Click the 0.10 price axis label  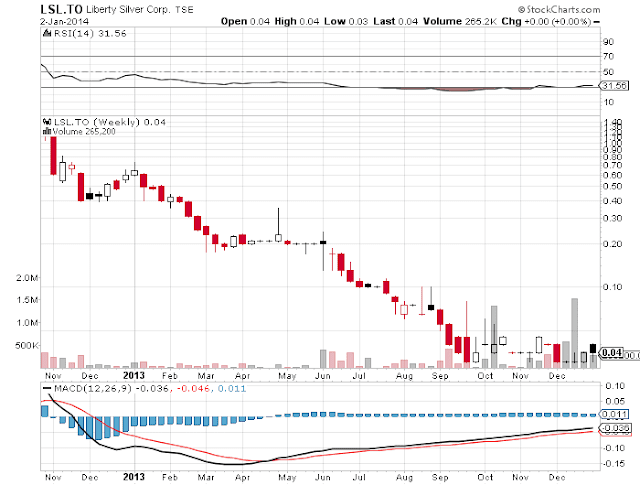pos(612,287)
